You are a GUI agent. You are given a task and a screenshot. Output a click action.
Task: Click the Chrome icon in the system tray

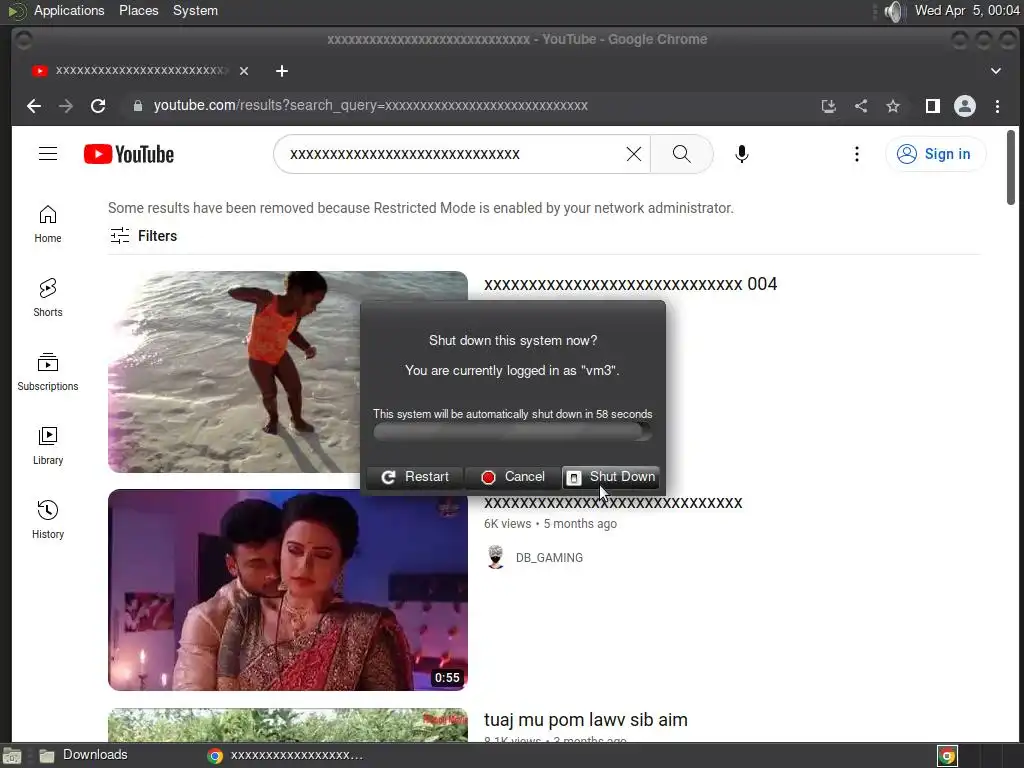pos(948,756)
